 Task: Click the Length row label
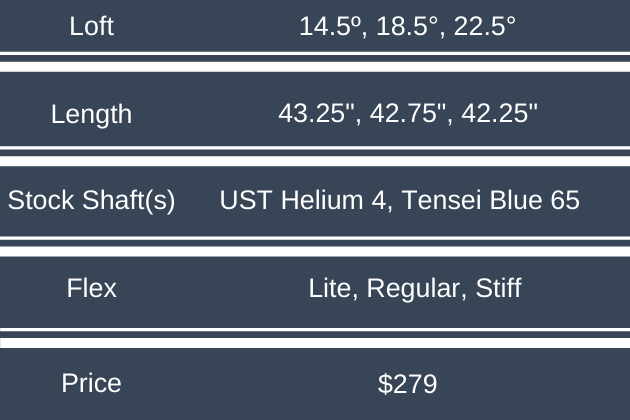(91, 114)
